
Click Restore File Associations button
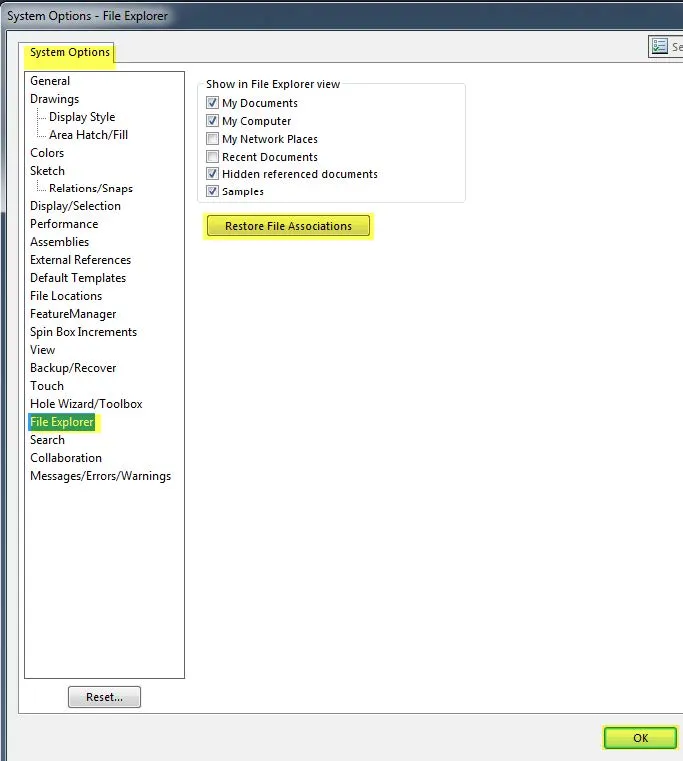point(288,226)
